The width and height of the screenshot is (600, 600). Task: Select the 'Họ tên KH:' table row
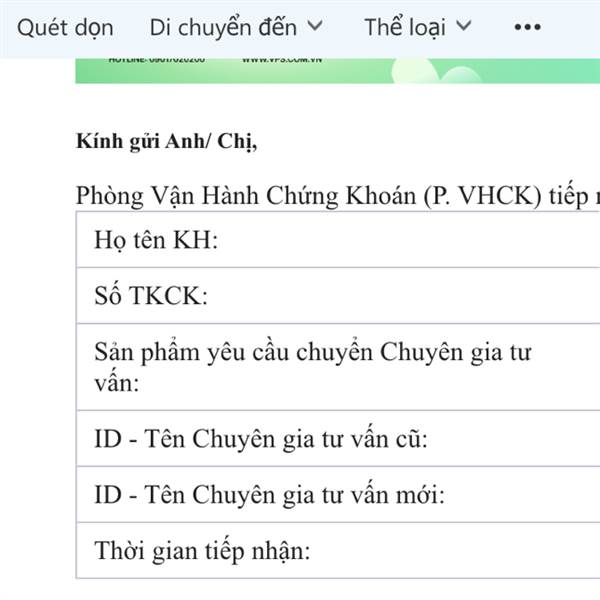pyautogui.click(x=338, y=240)
